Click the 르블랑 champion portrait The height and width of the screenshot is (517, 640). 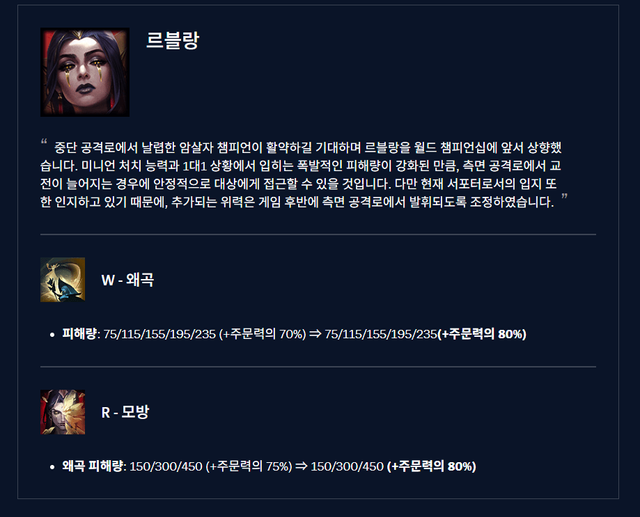click(x=85, y=72)
